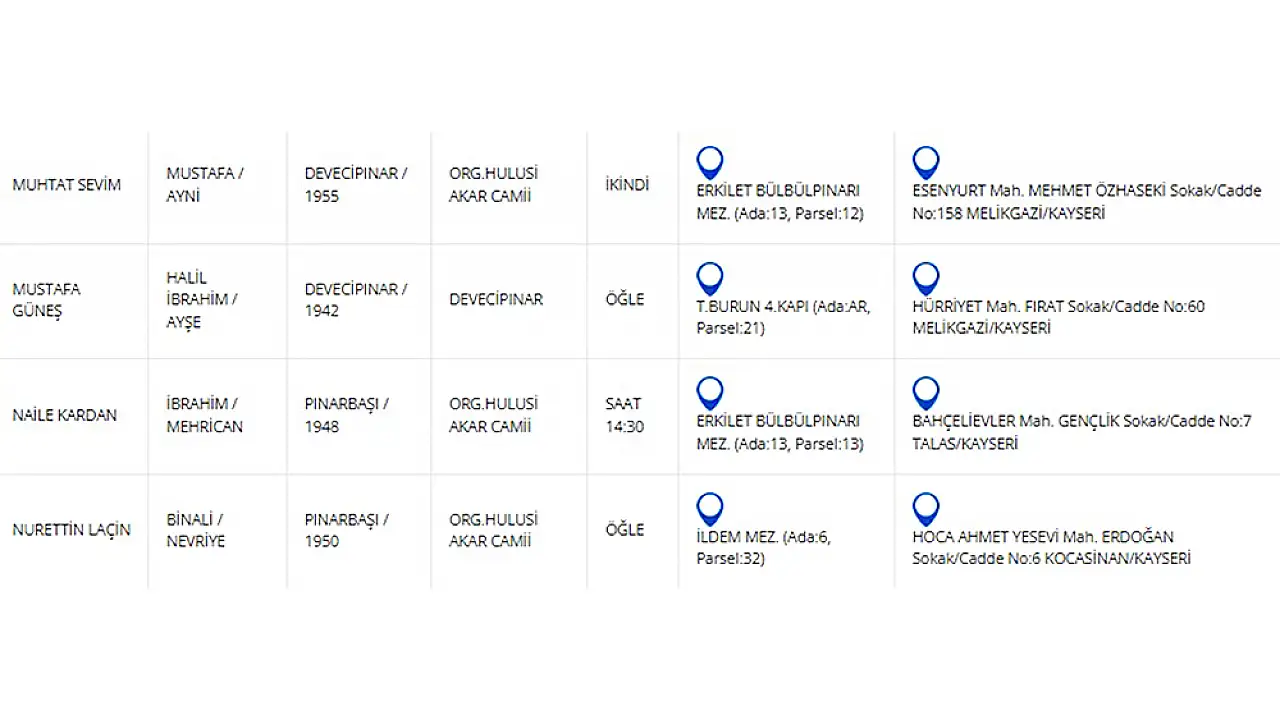Image resolution: width=1280 pixels, height=720 pixels.
Task: Click the HOCA AHMET YESEVİ Mah. address
Action: coord(1050,548)
